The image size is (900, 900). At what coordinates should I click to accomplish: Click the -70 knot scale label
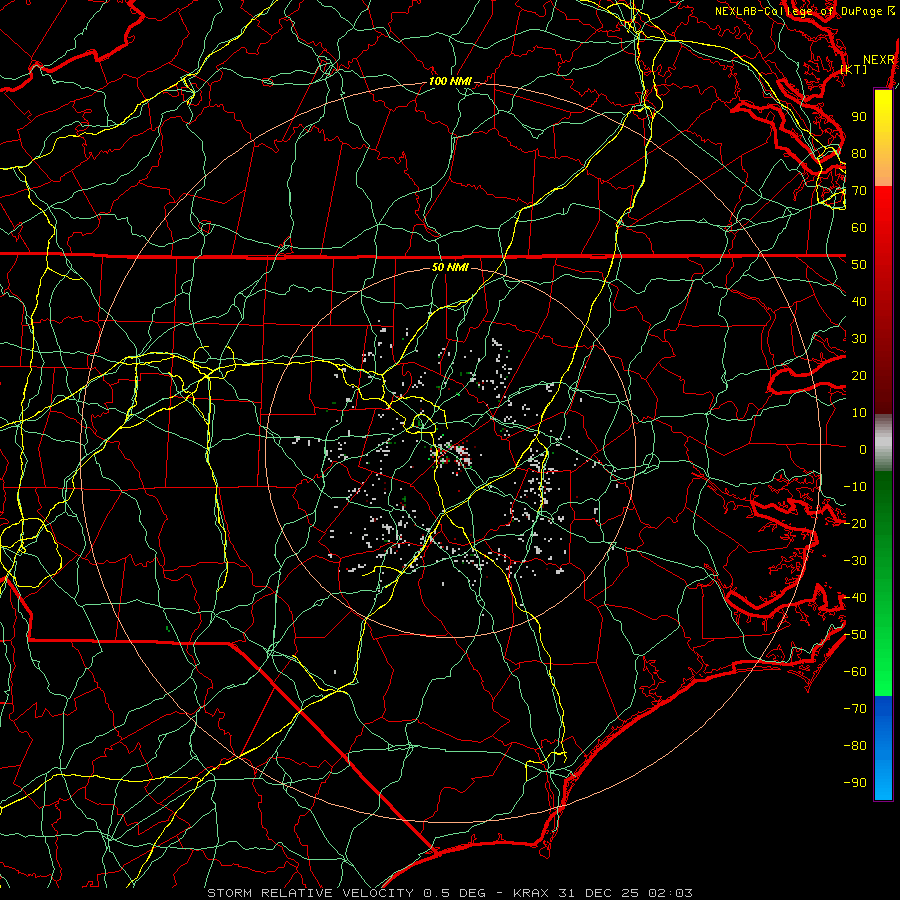point(855,709)
